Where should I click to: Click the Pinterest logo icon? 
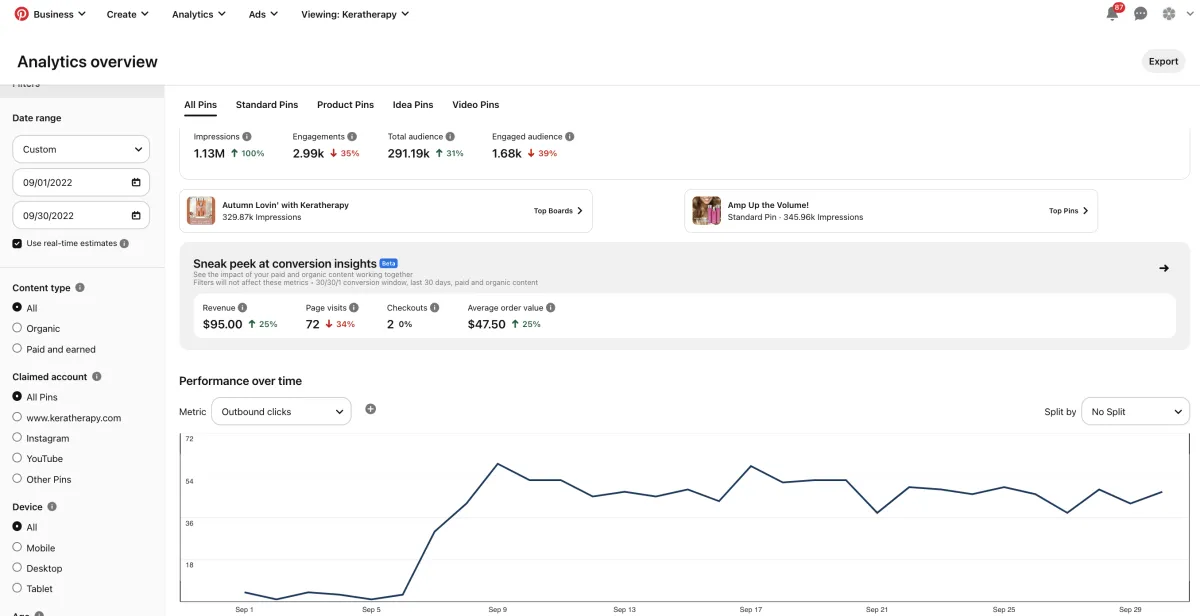(20, 14)
